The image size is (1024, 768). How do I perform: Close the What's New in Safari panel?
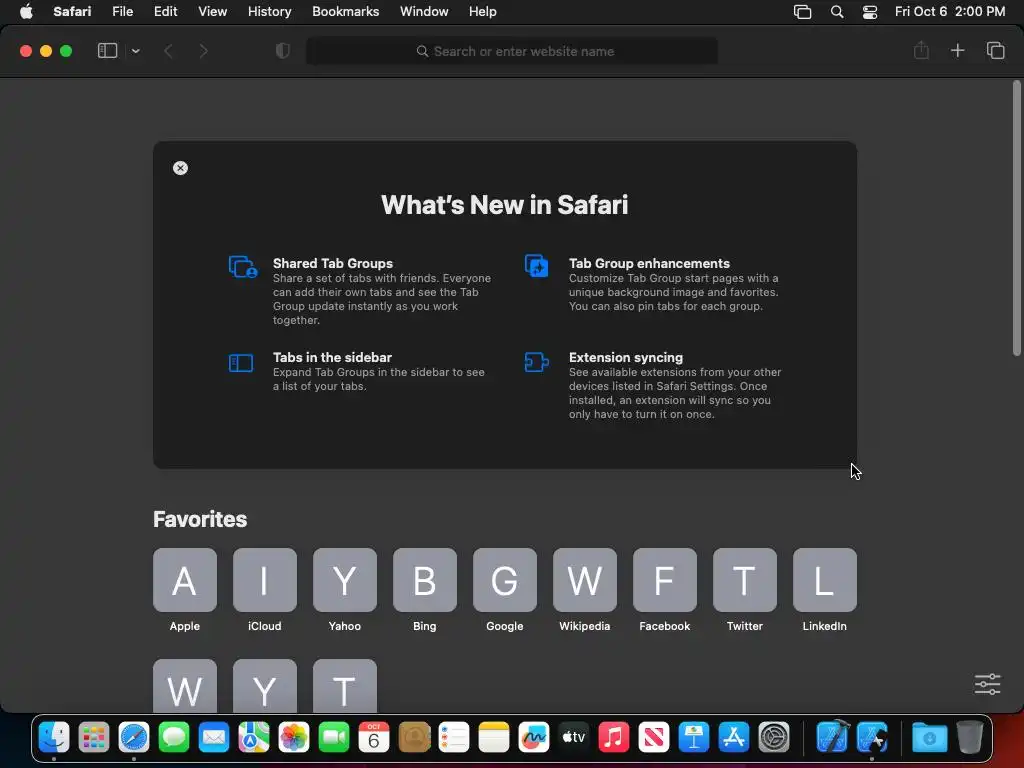coord(180,168)
